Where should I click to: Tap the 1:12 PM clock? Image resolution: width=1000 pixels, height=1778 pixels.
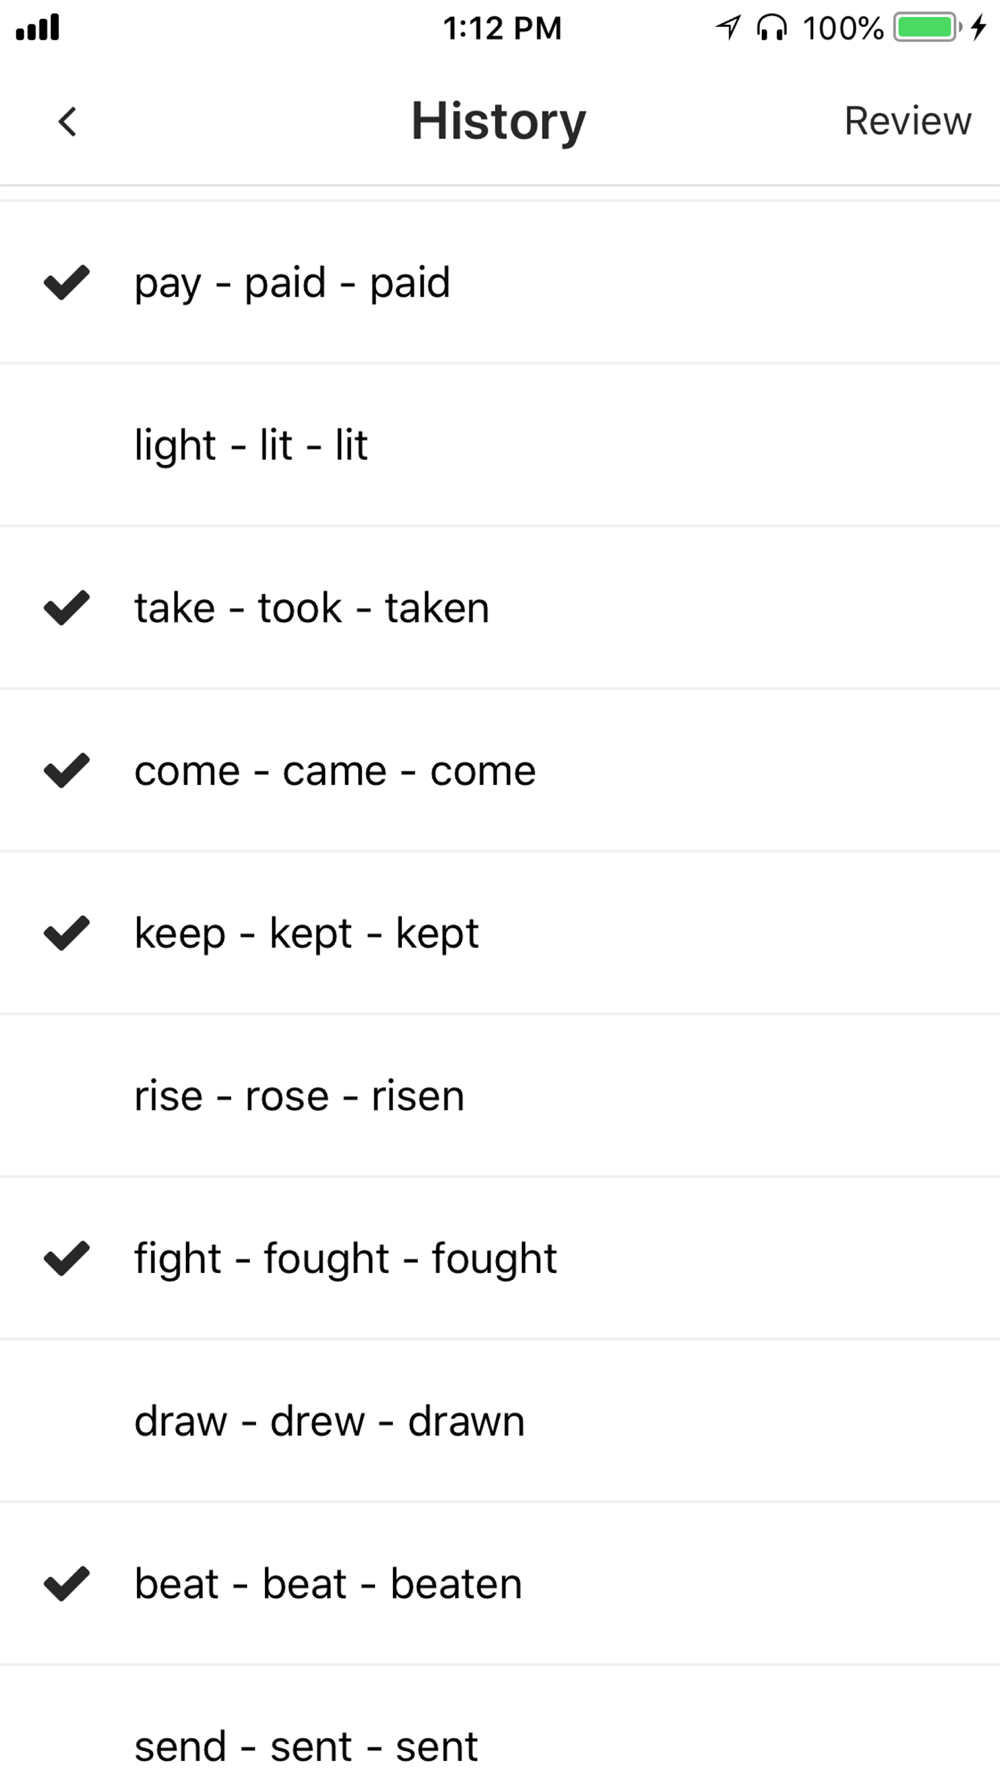click(x=502, y=28)
